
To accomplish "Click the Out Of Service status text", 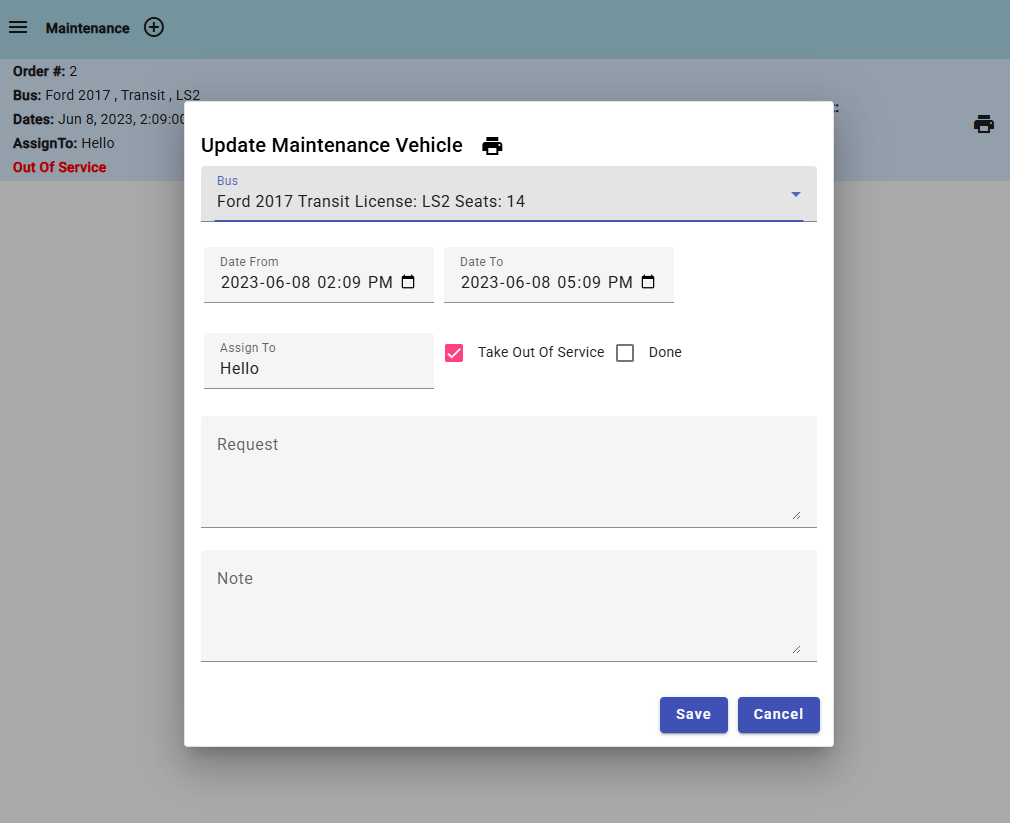I will (x=59, y=167).
